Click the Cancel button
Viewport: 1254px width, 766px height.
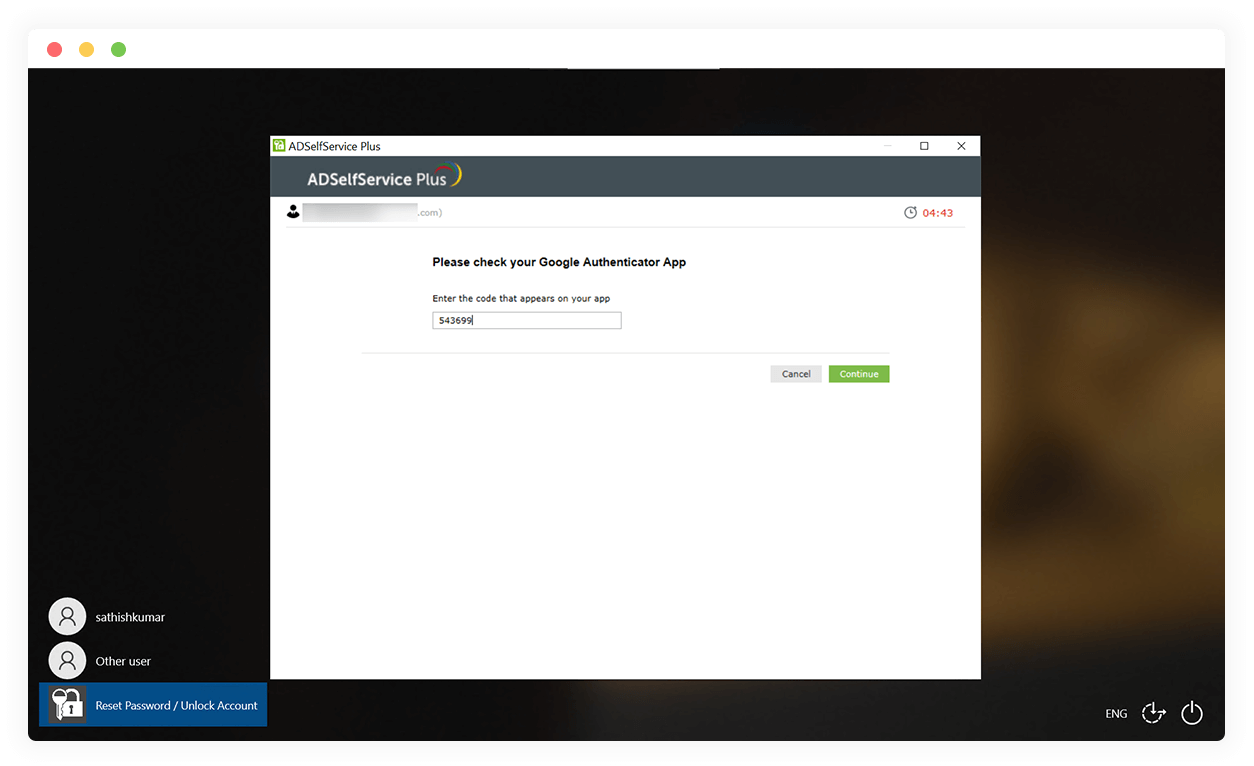click(x=796, y=374)
